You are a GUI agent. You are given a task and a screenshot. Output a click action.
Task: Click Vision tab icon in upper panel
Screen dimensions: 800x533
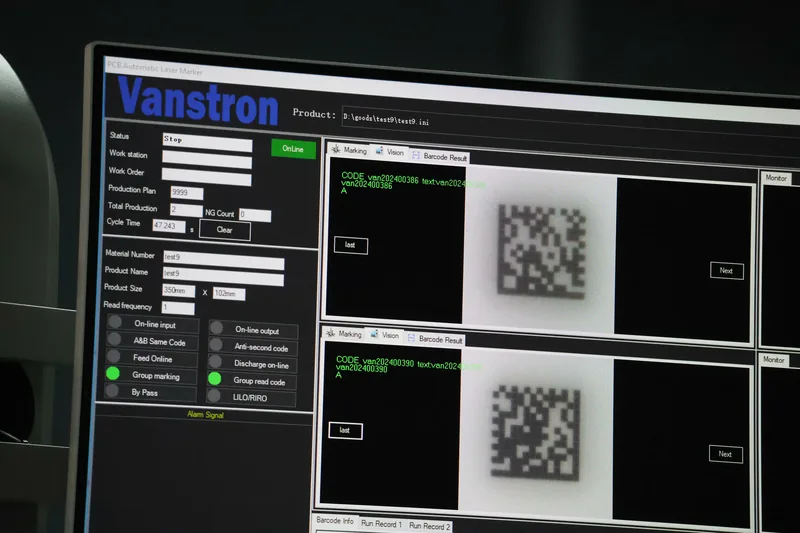(x=380, y=151)
